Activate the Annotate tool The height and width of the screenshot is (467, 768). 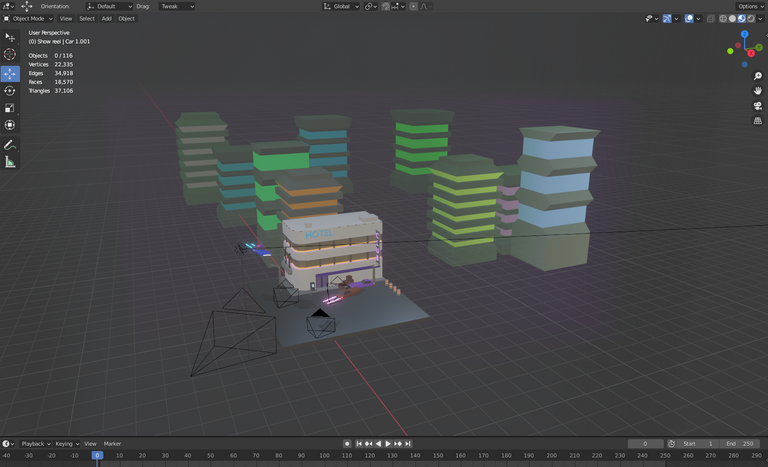[10, 145]
